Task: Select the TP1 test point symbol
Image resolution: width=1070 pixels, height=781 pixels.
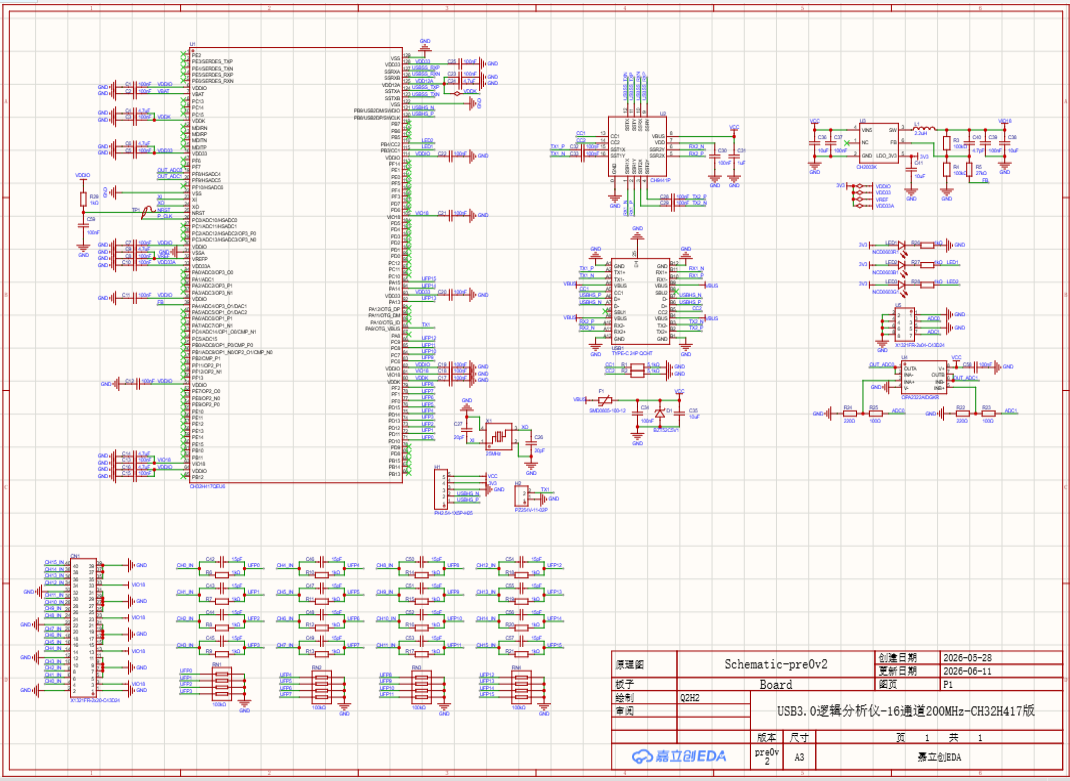Action: pyautogui.click(x=146, y=214)
